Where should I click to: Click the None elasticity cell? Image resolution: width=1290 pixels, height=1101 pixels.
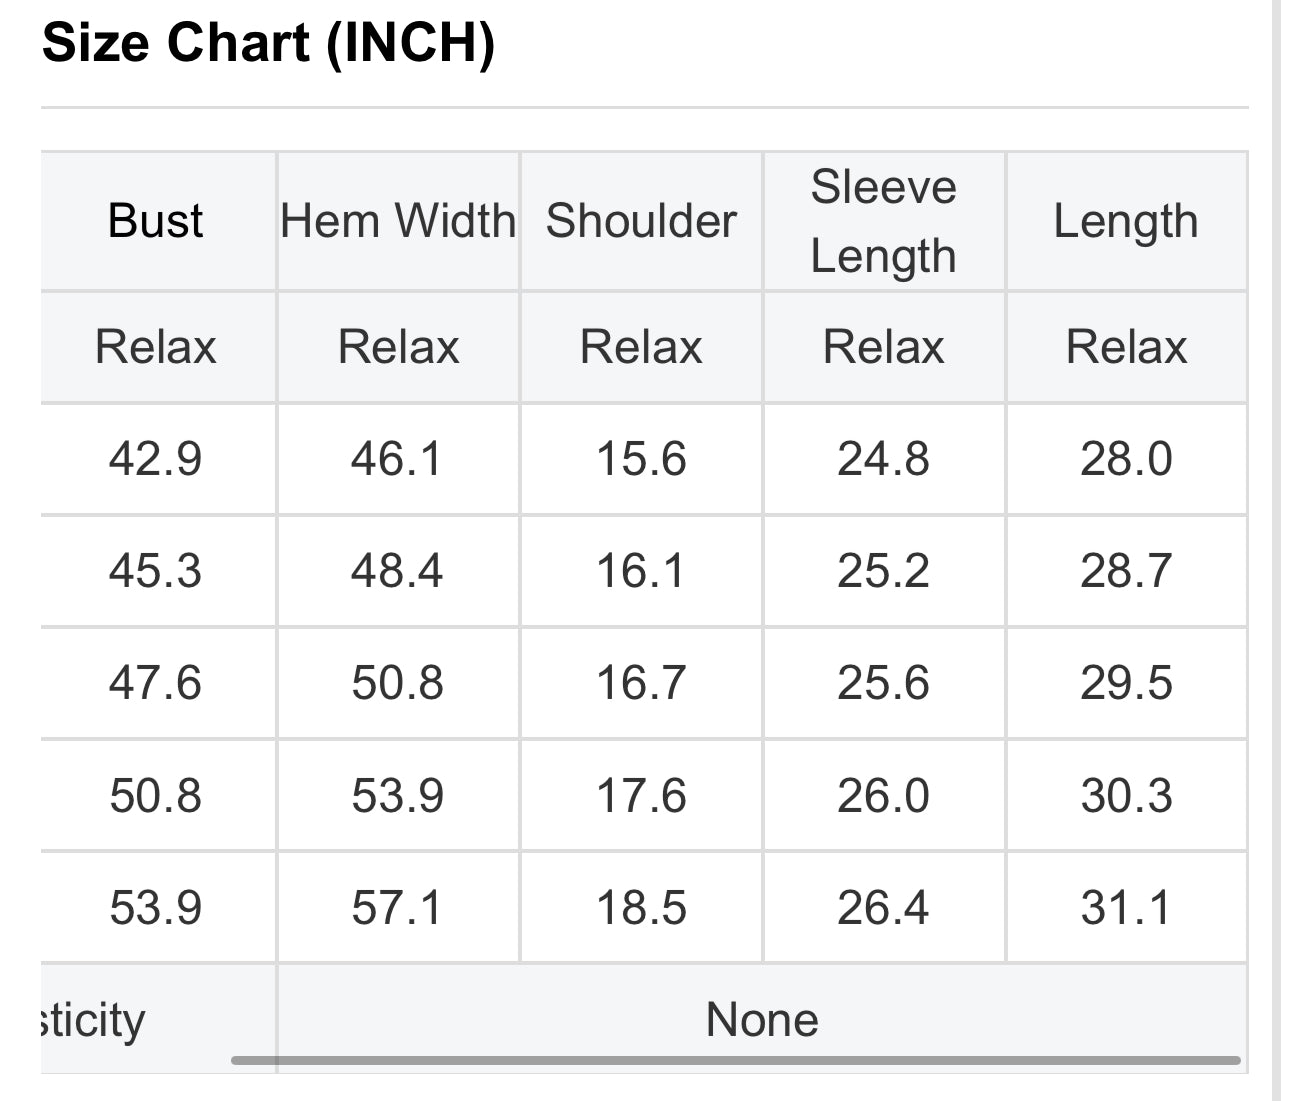[762, 1020]
